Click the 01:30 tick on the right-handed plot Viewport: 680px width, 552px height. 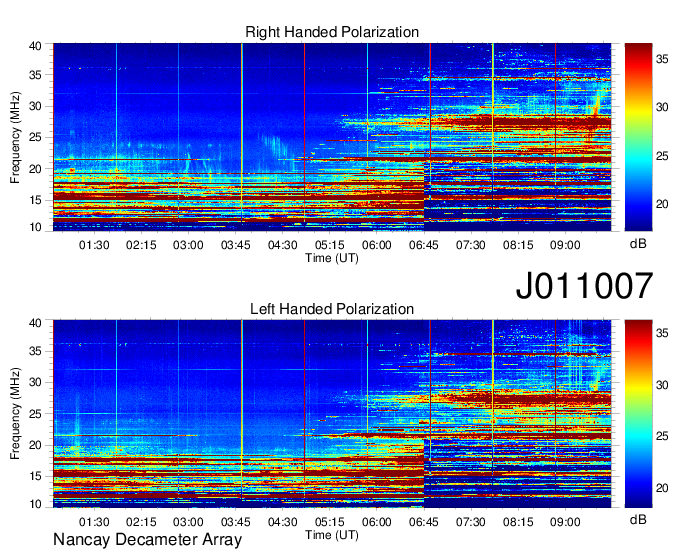(x=94, y=245)
